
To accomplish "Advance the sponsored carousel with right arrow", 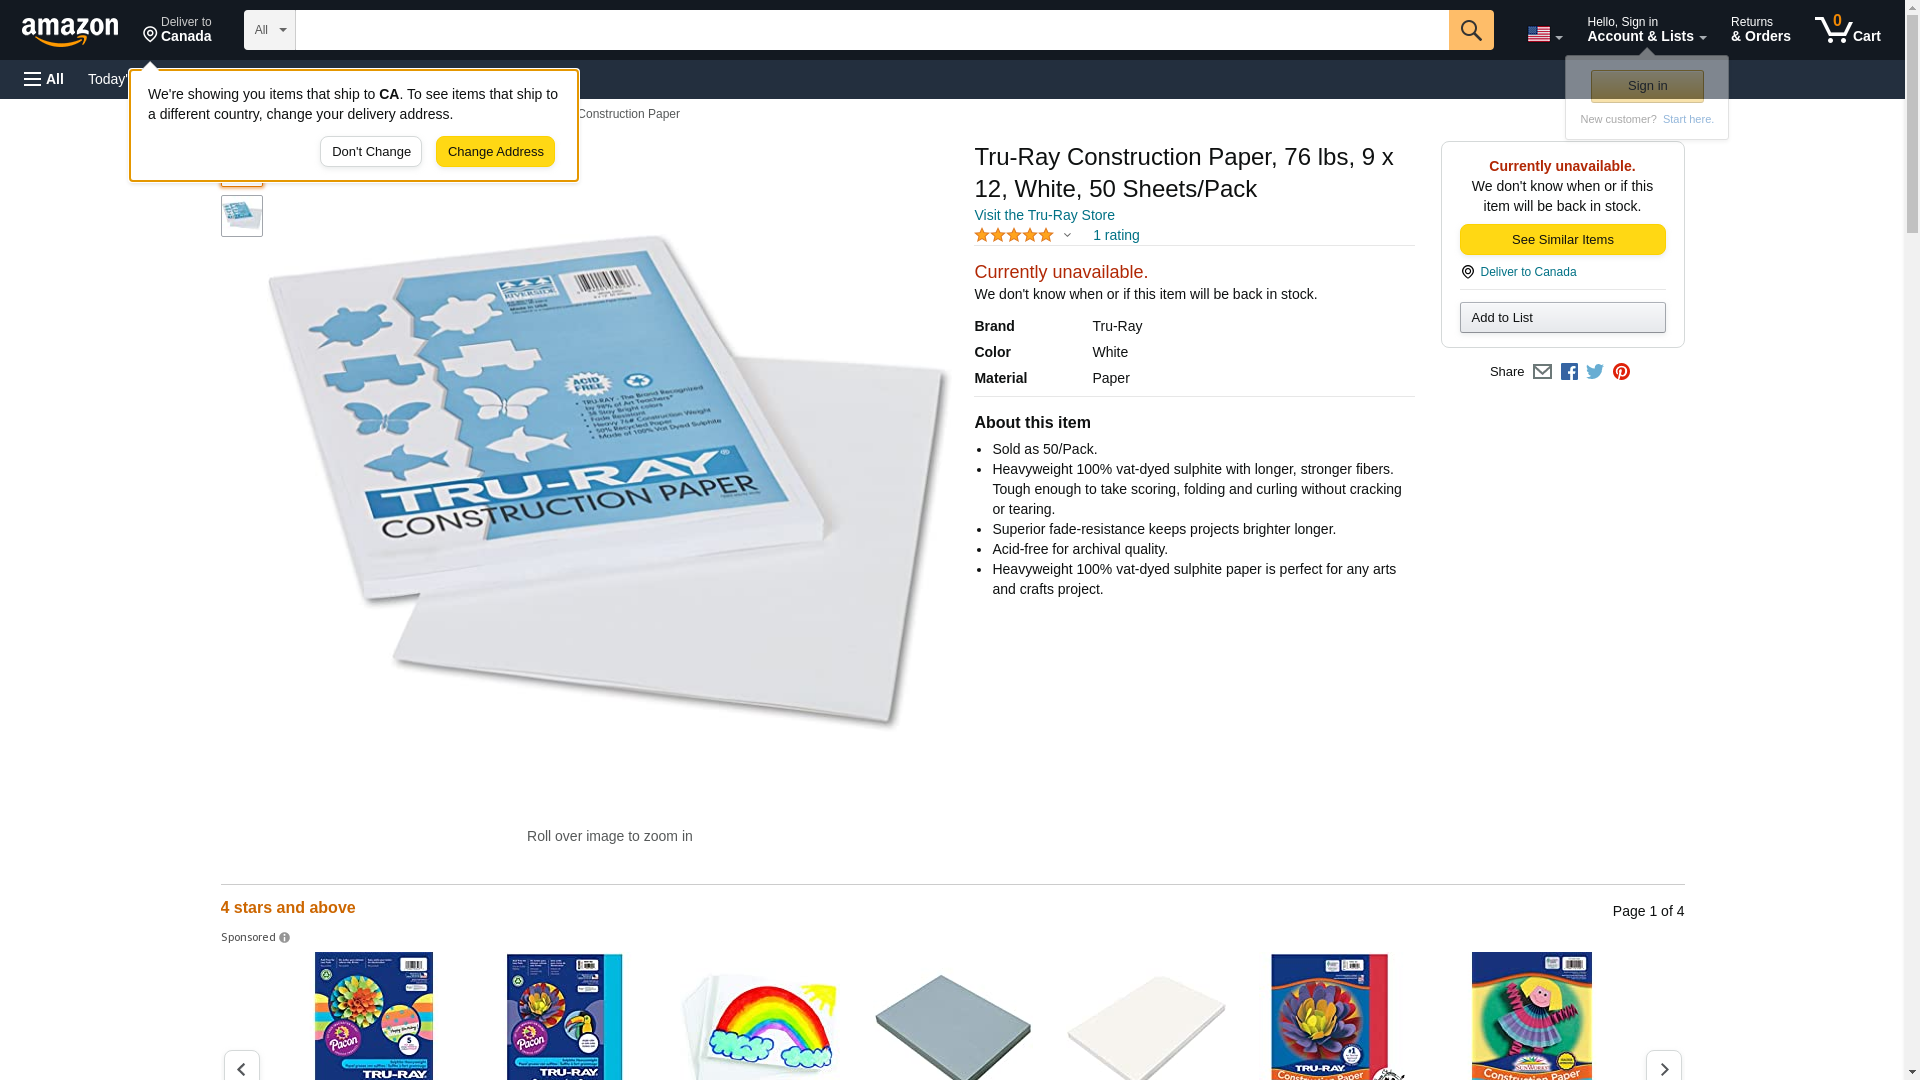I will pos(1663,1067).
